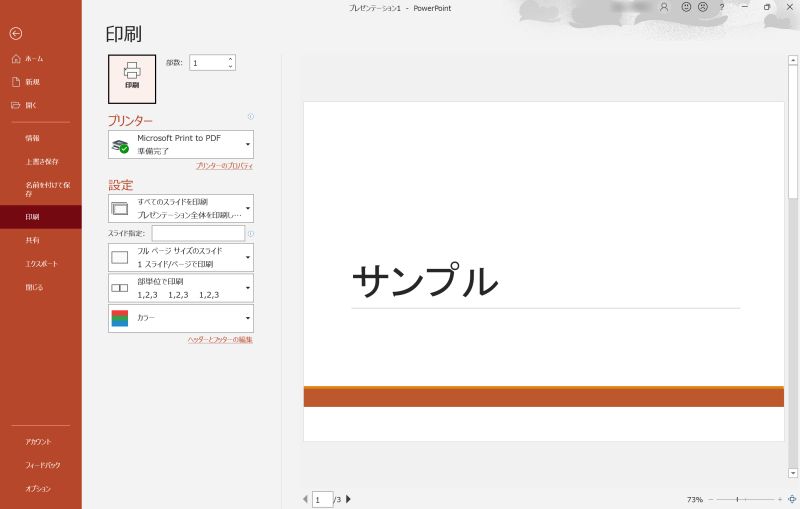Increase the copies count with up arrow
The height and width of the screenshot is (509, 800).
[x=231, y=59]
